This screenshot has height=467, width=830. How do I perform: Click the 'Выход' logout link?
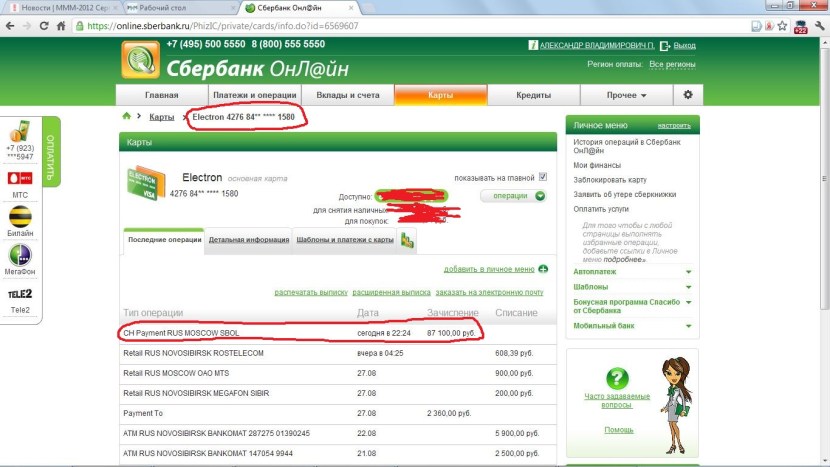coord(684,46)
